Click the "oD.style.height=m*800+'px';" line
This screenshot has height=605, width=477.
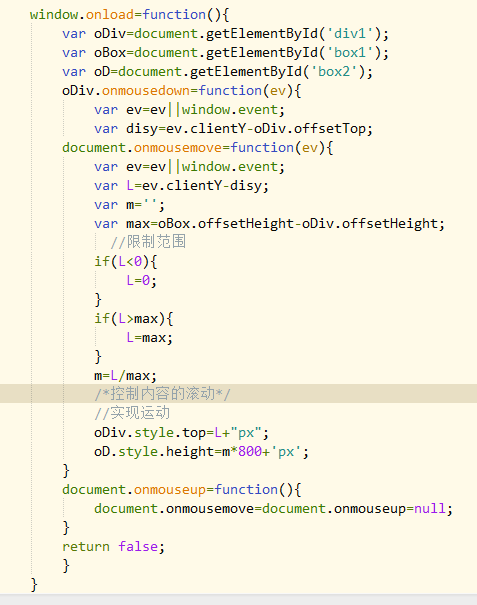(x=201, y=451)
